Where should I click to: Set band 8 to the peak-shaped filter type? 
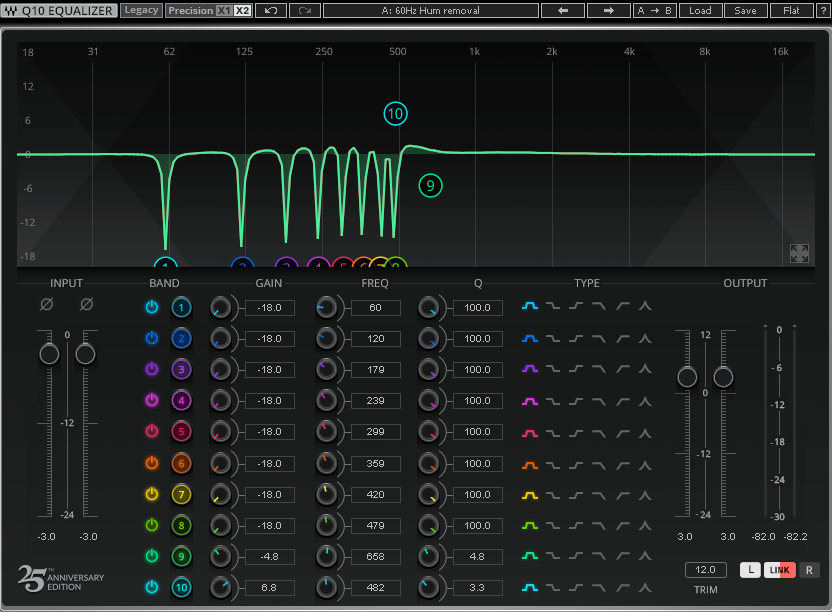point(645,525)
